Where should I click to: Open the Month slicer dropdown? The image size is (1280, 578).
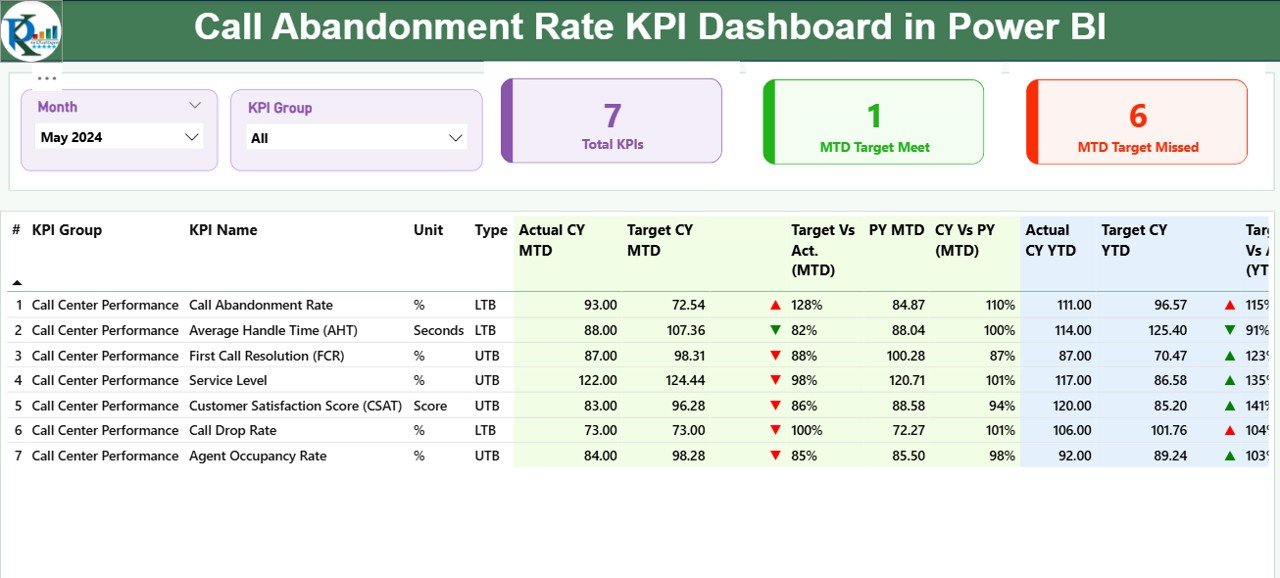pos(197,106)
